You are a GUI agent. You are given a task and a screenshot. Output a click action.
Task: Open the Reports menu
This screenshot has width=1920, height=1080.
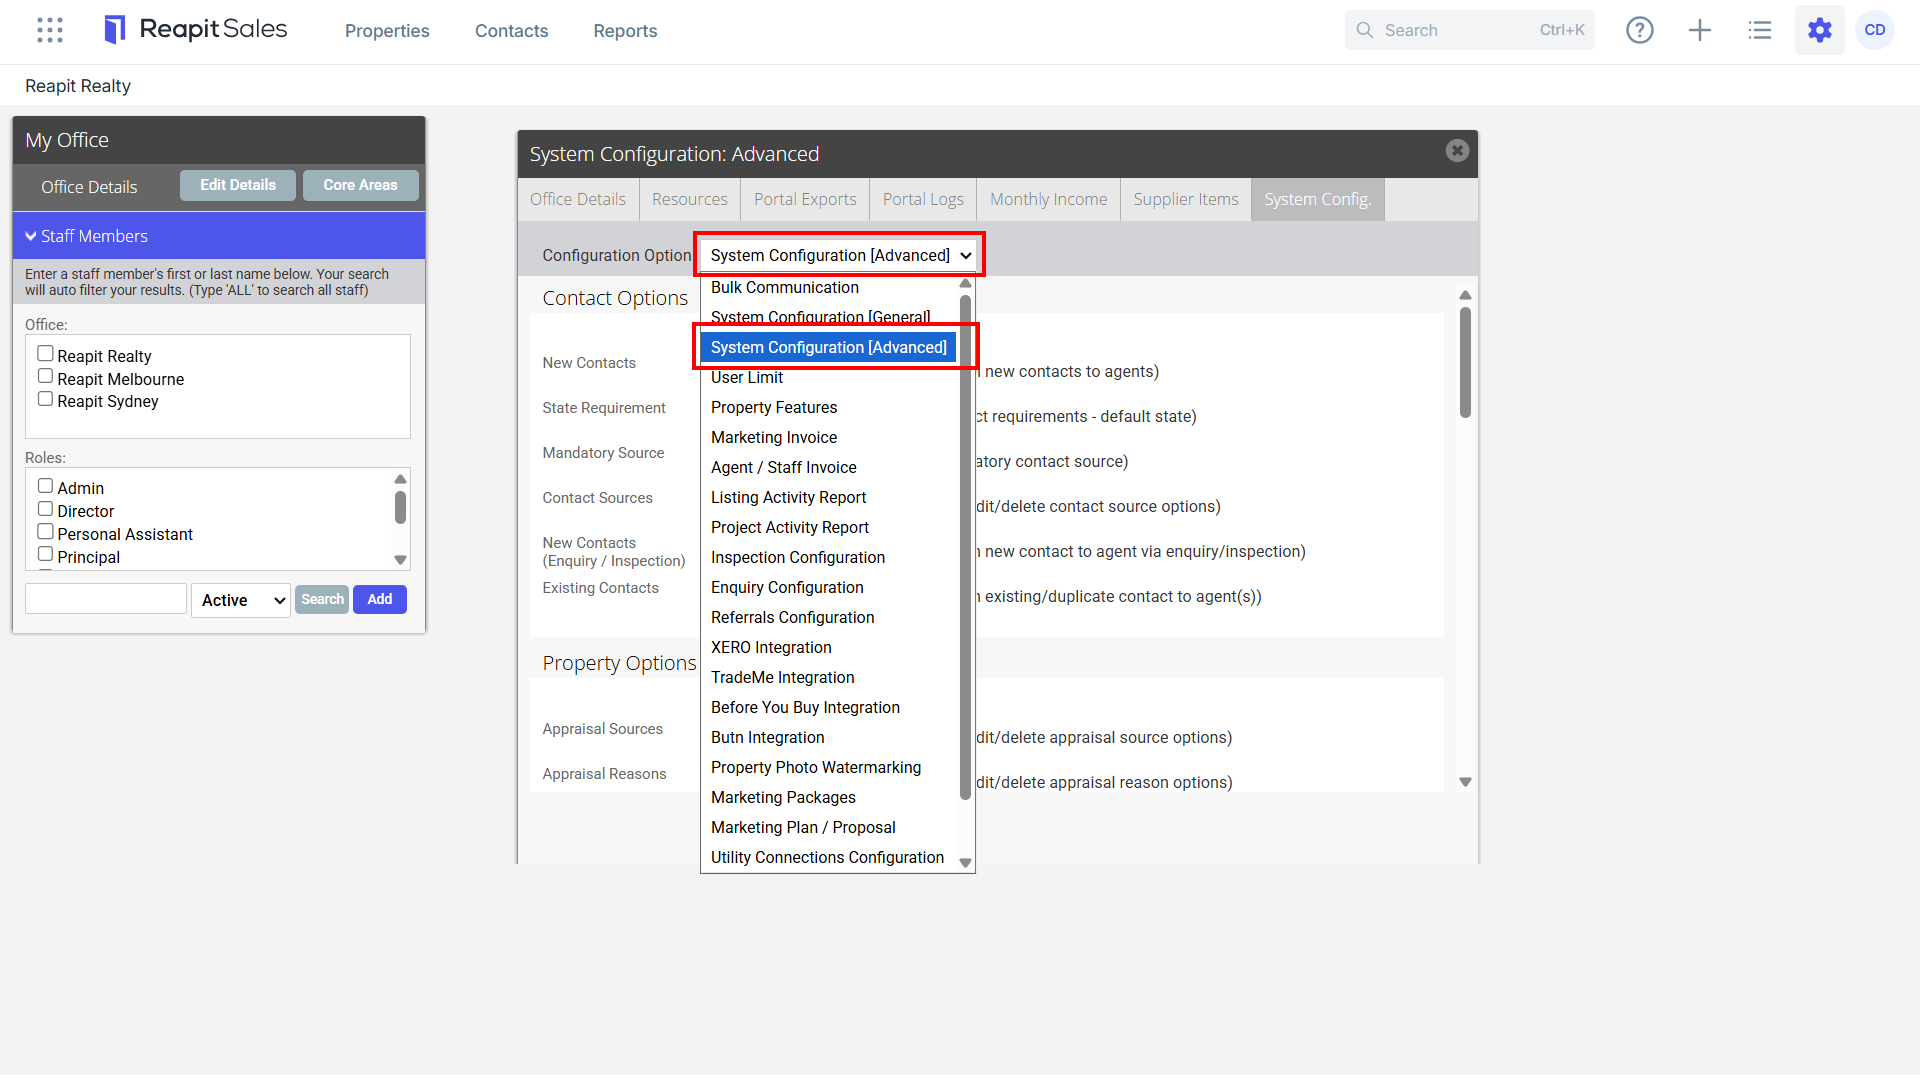click(625, 31)
